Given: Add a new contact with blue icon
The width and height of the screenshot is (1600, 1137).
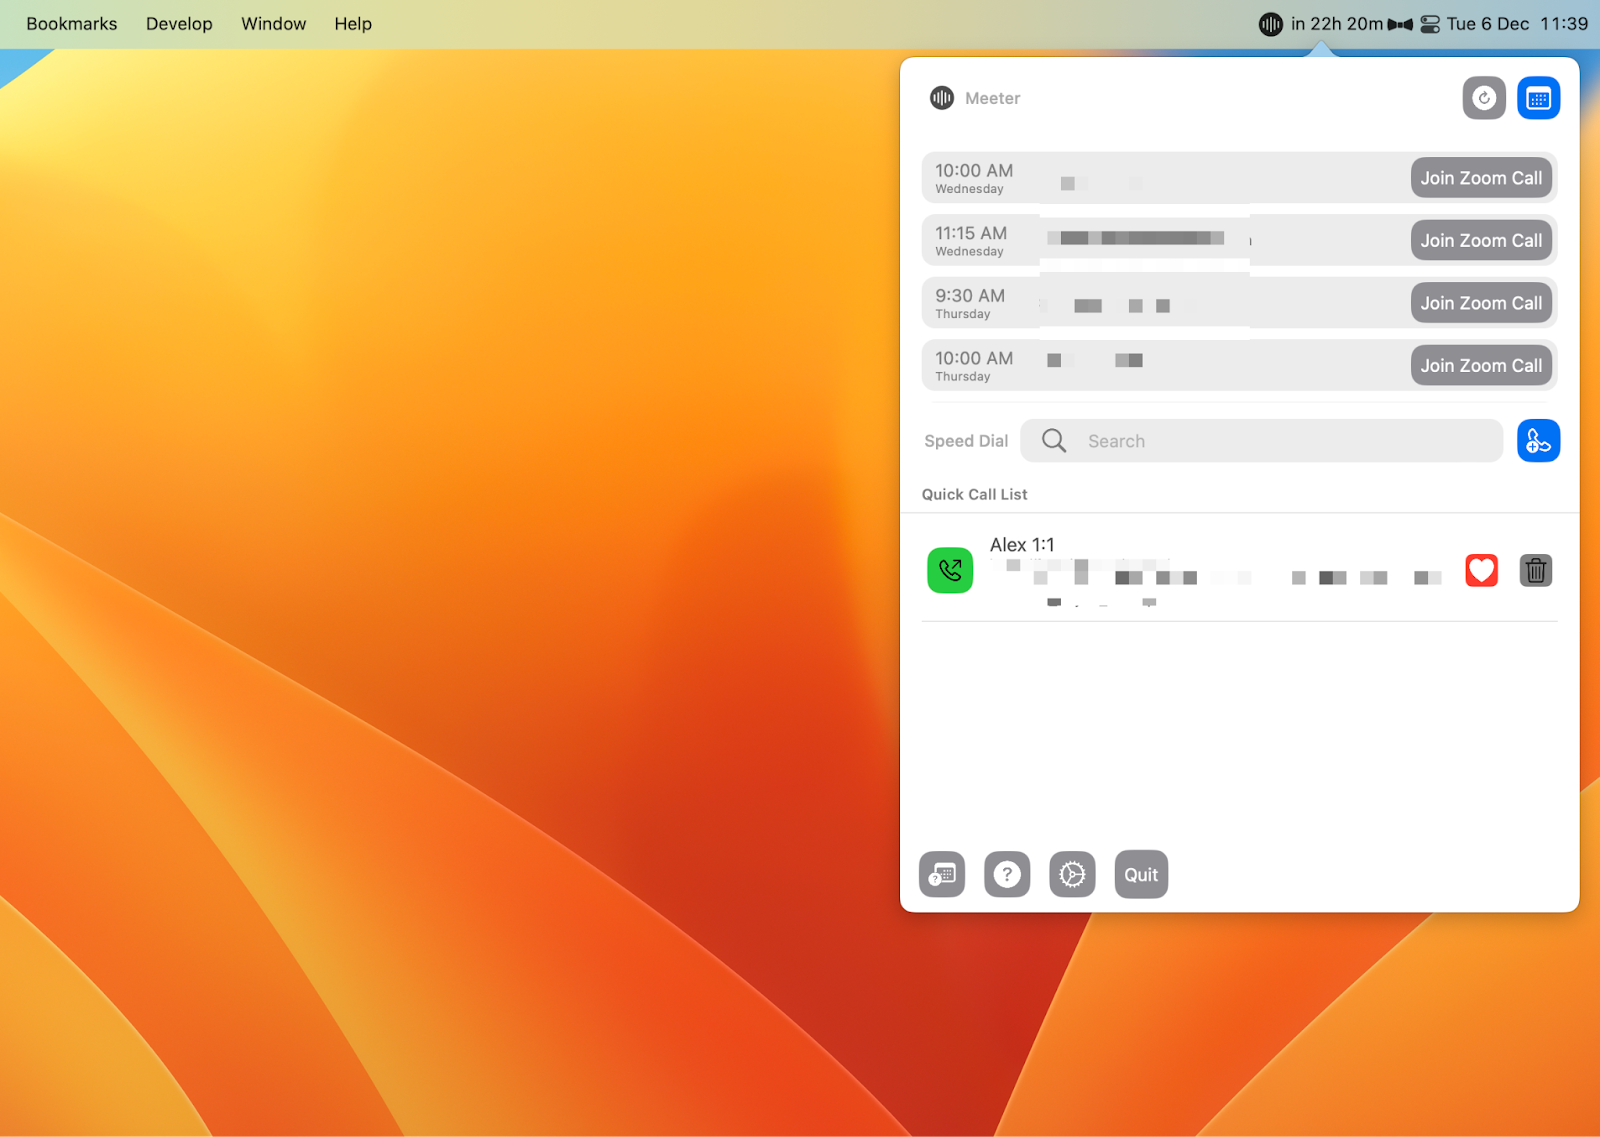Looking at the screenshot, I should click(1538, 441).
